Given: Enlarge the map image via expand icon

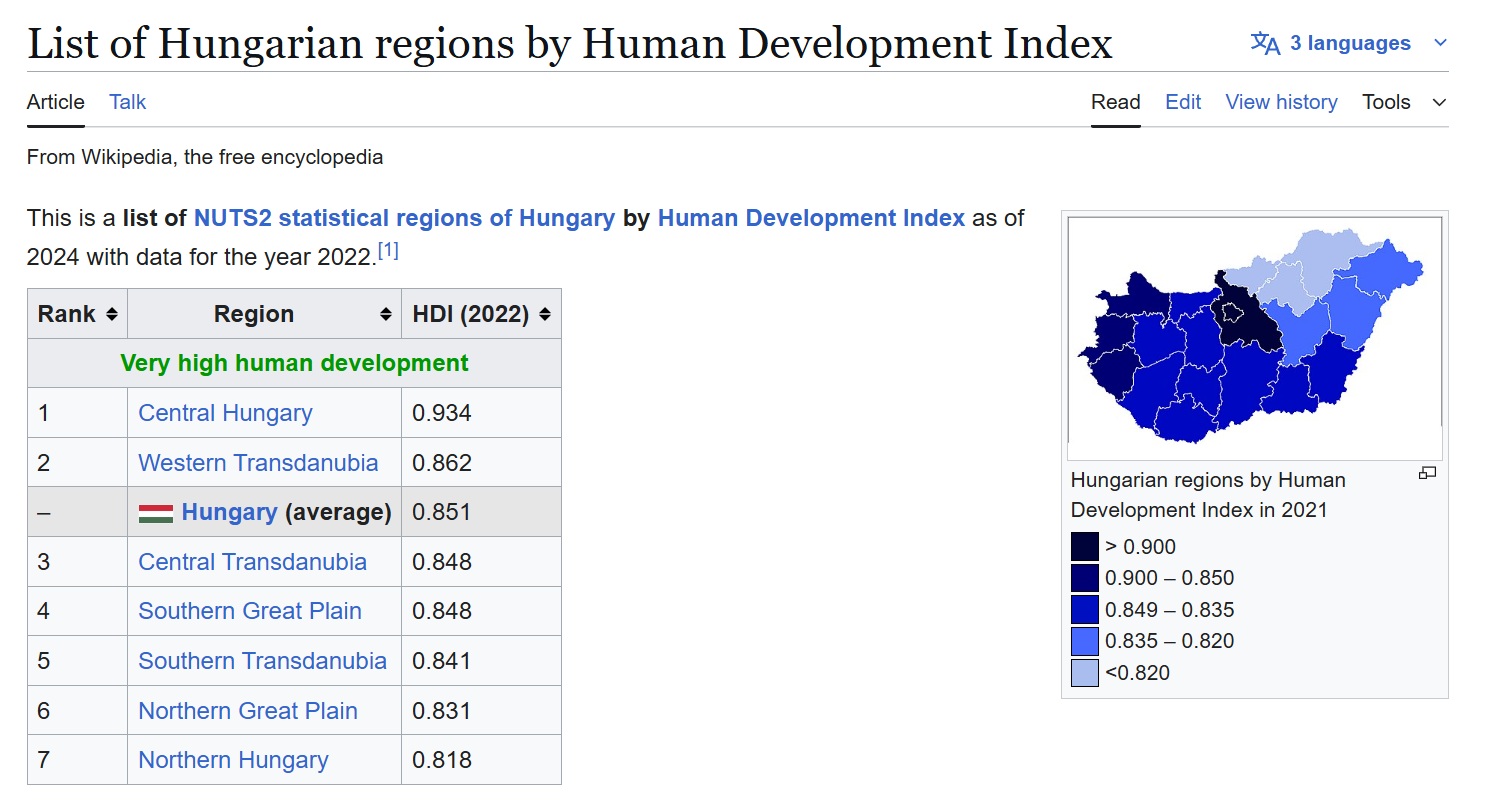Looking at the screenshot, I should 1427,473.
